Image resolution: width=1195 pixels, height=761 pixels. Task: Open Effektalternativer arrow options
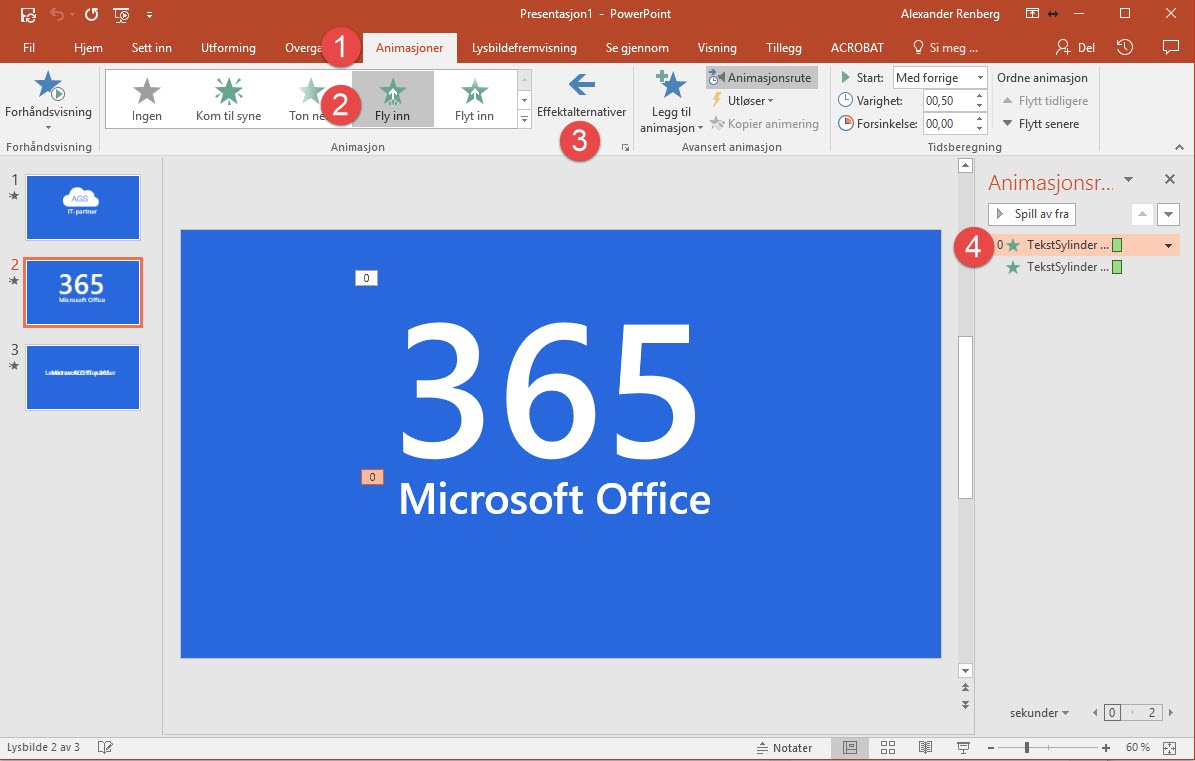[581, 84]
